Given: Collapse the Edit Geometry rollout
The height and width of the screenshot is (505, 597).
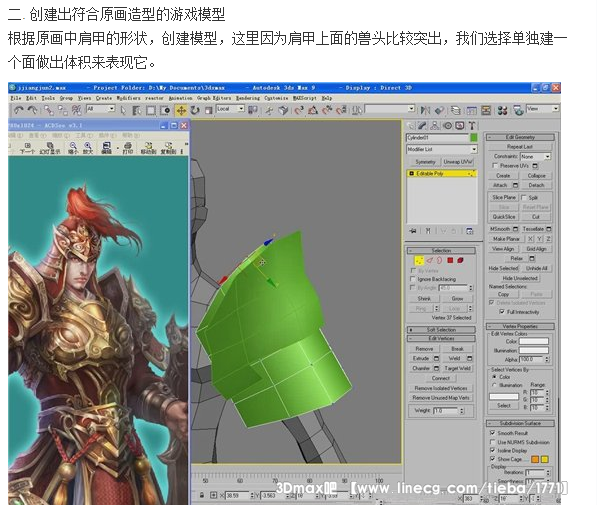Looking at the screenshot, I should (520, 137).
